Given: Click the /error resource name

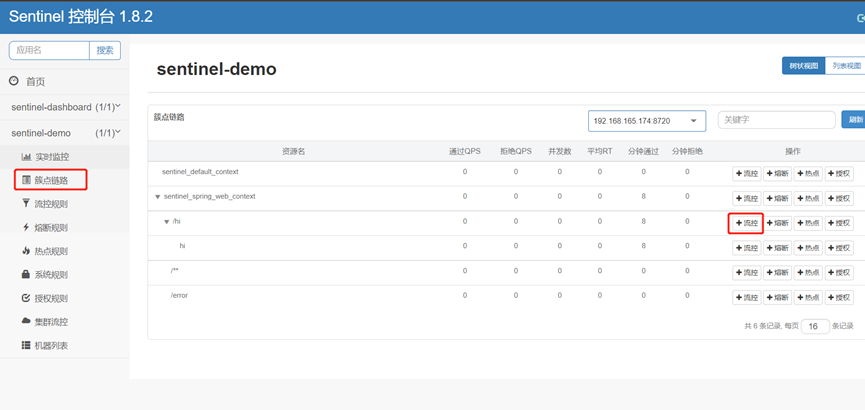Looking at the screenshot, I should point(179,296).
